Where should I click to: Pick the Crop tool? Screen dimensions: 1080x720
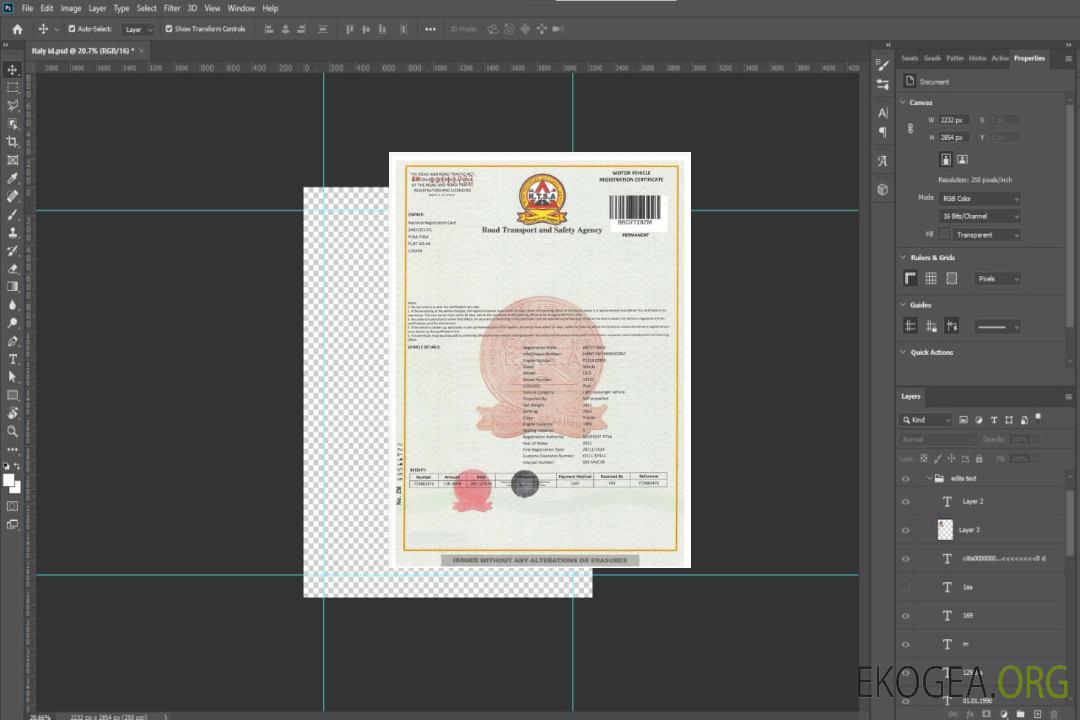point(13,142)
